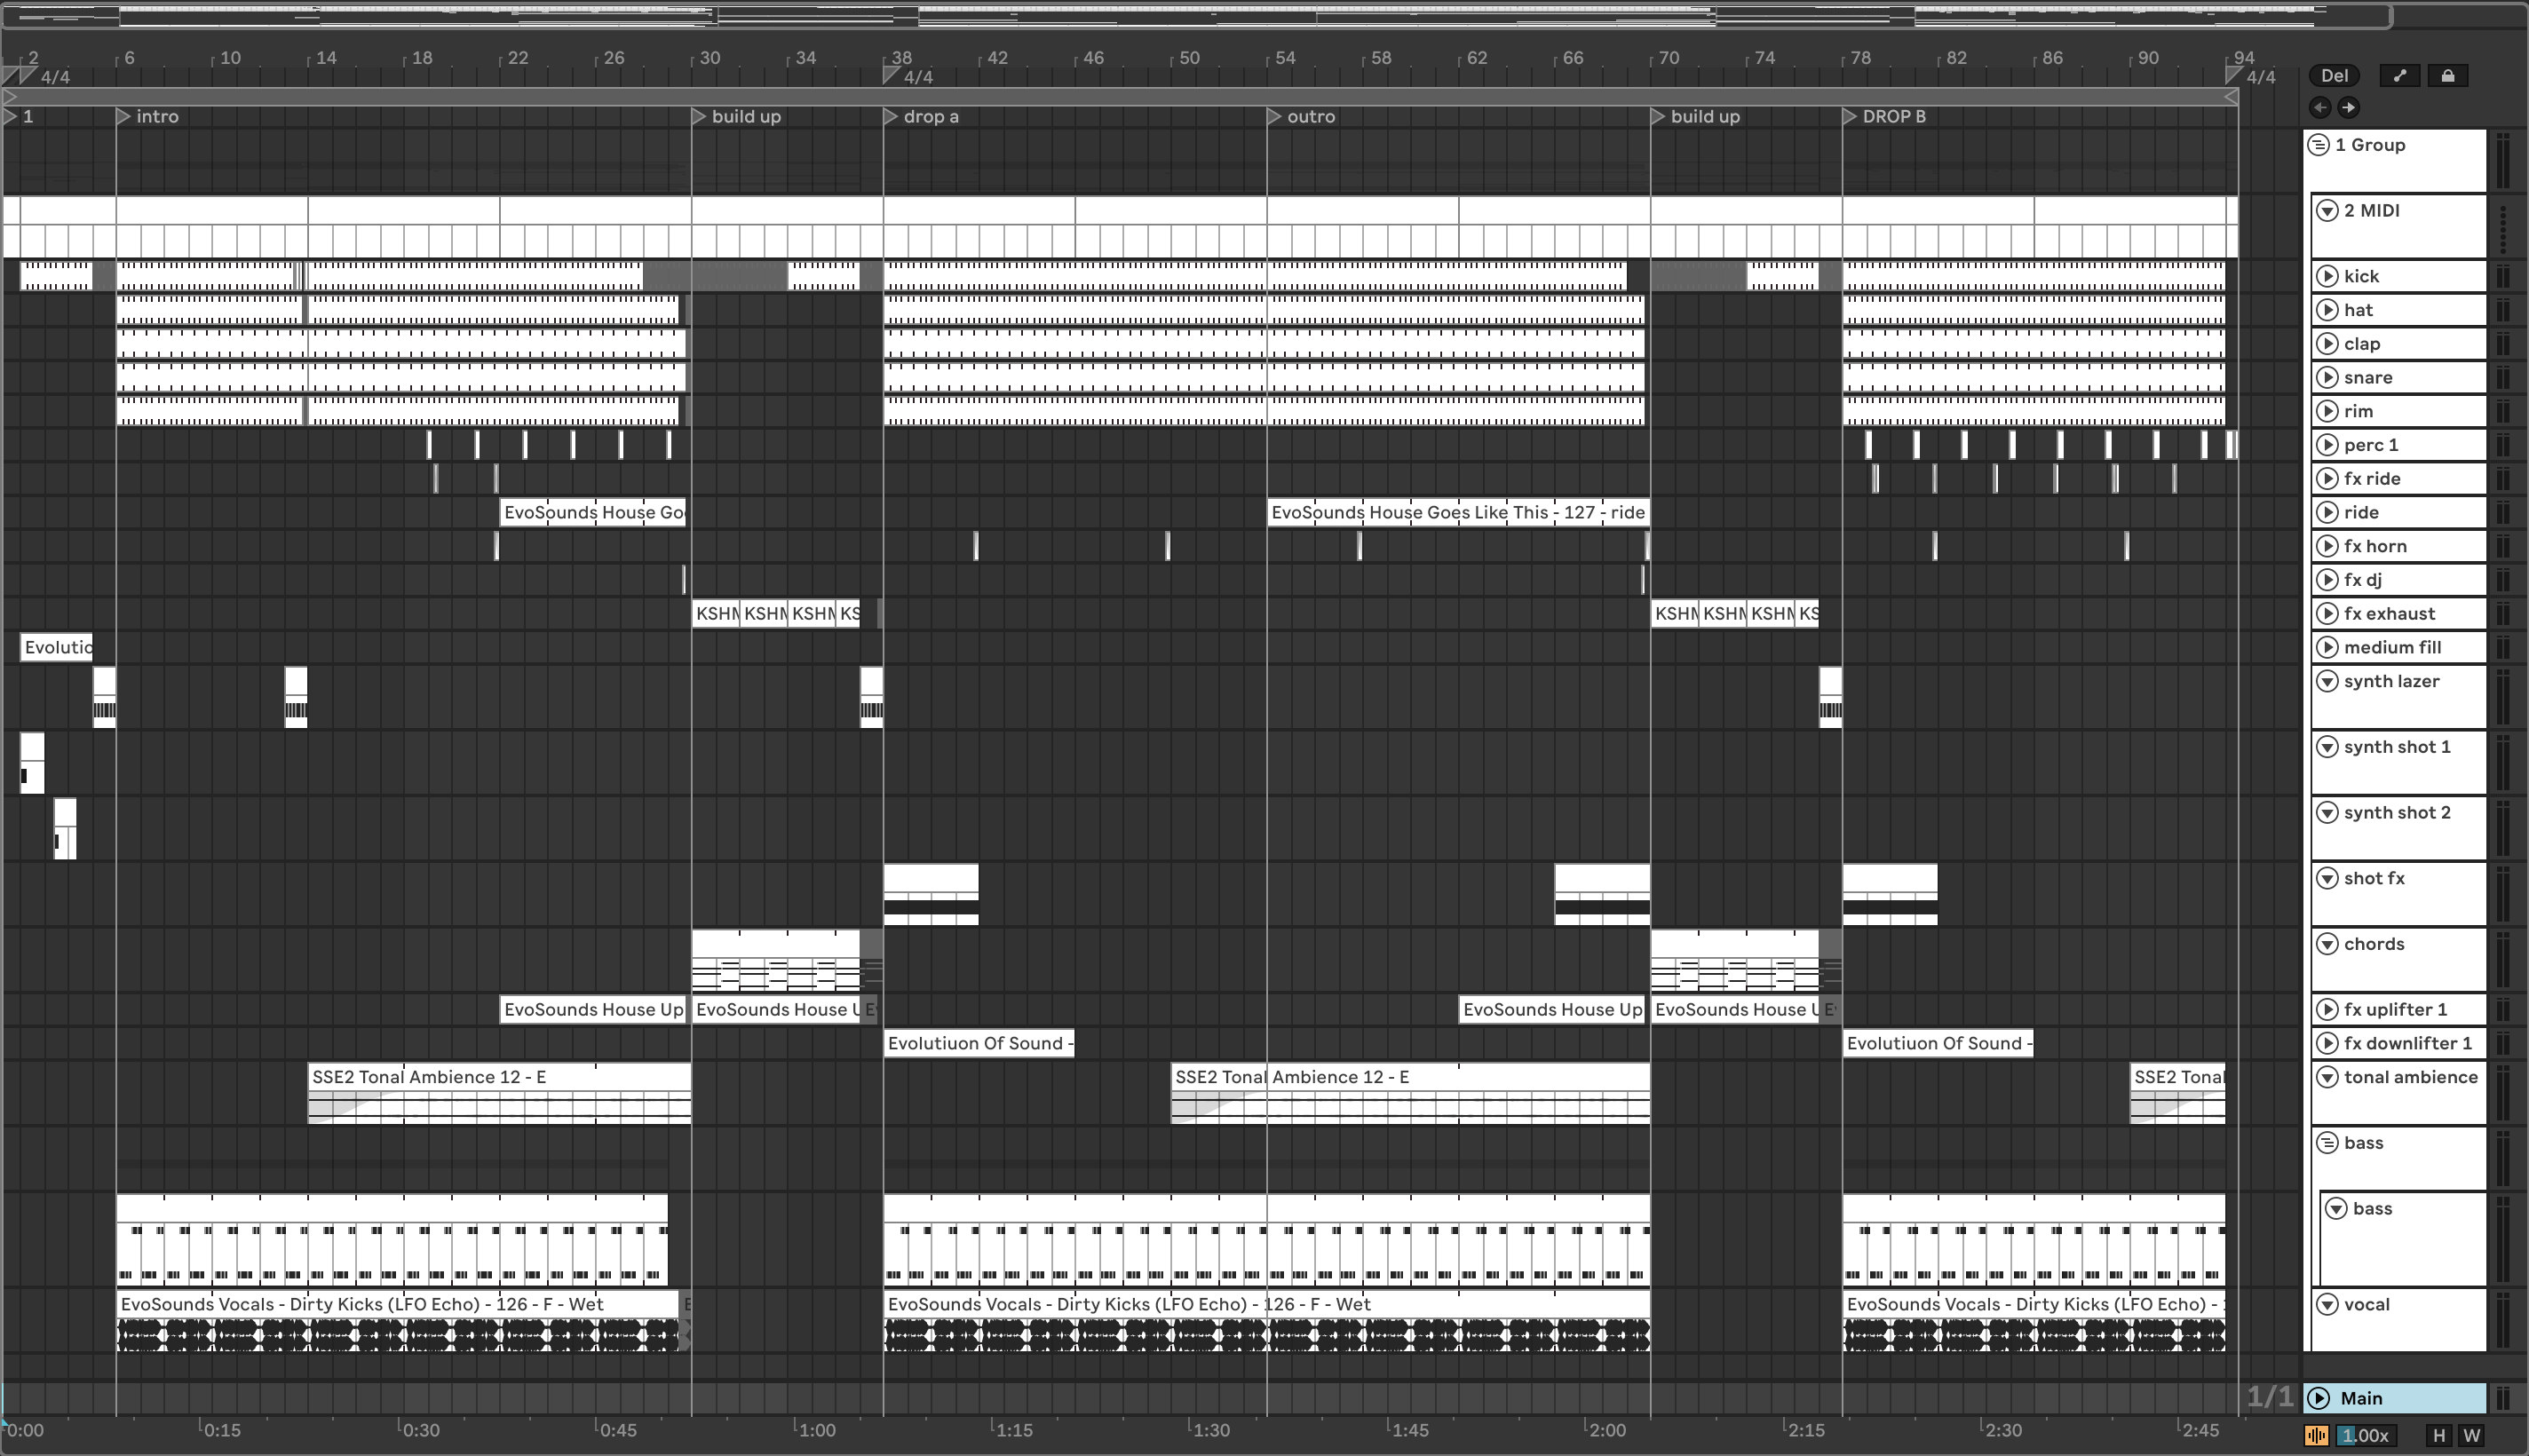Viewport: 2529px width, 1456px height.
Task: Collapse the synth lazer track
Action: click(2327, 682)
